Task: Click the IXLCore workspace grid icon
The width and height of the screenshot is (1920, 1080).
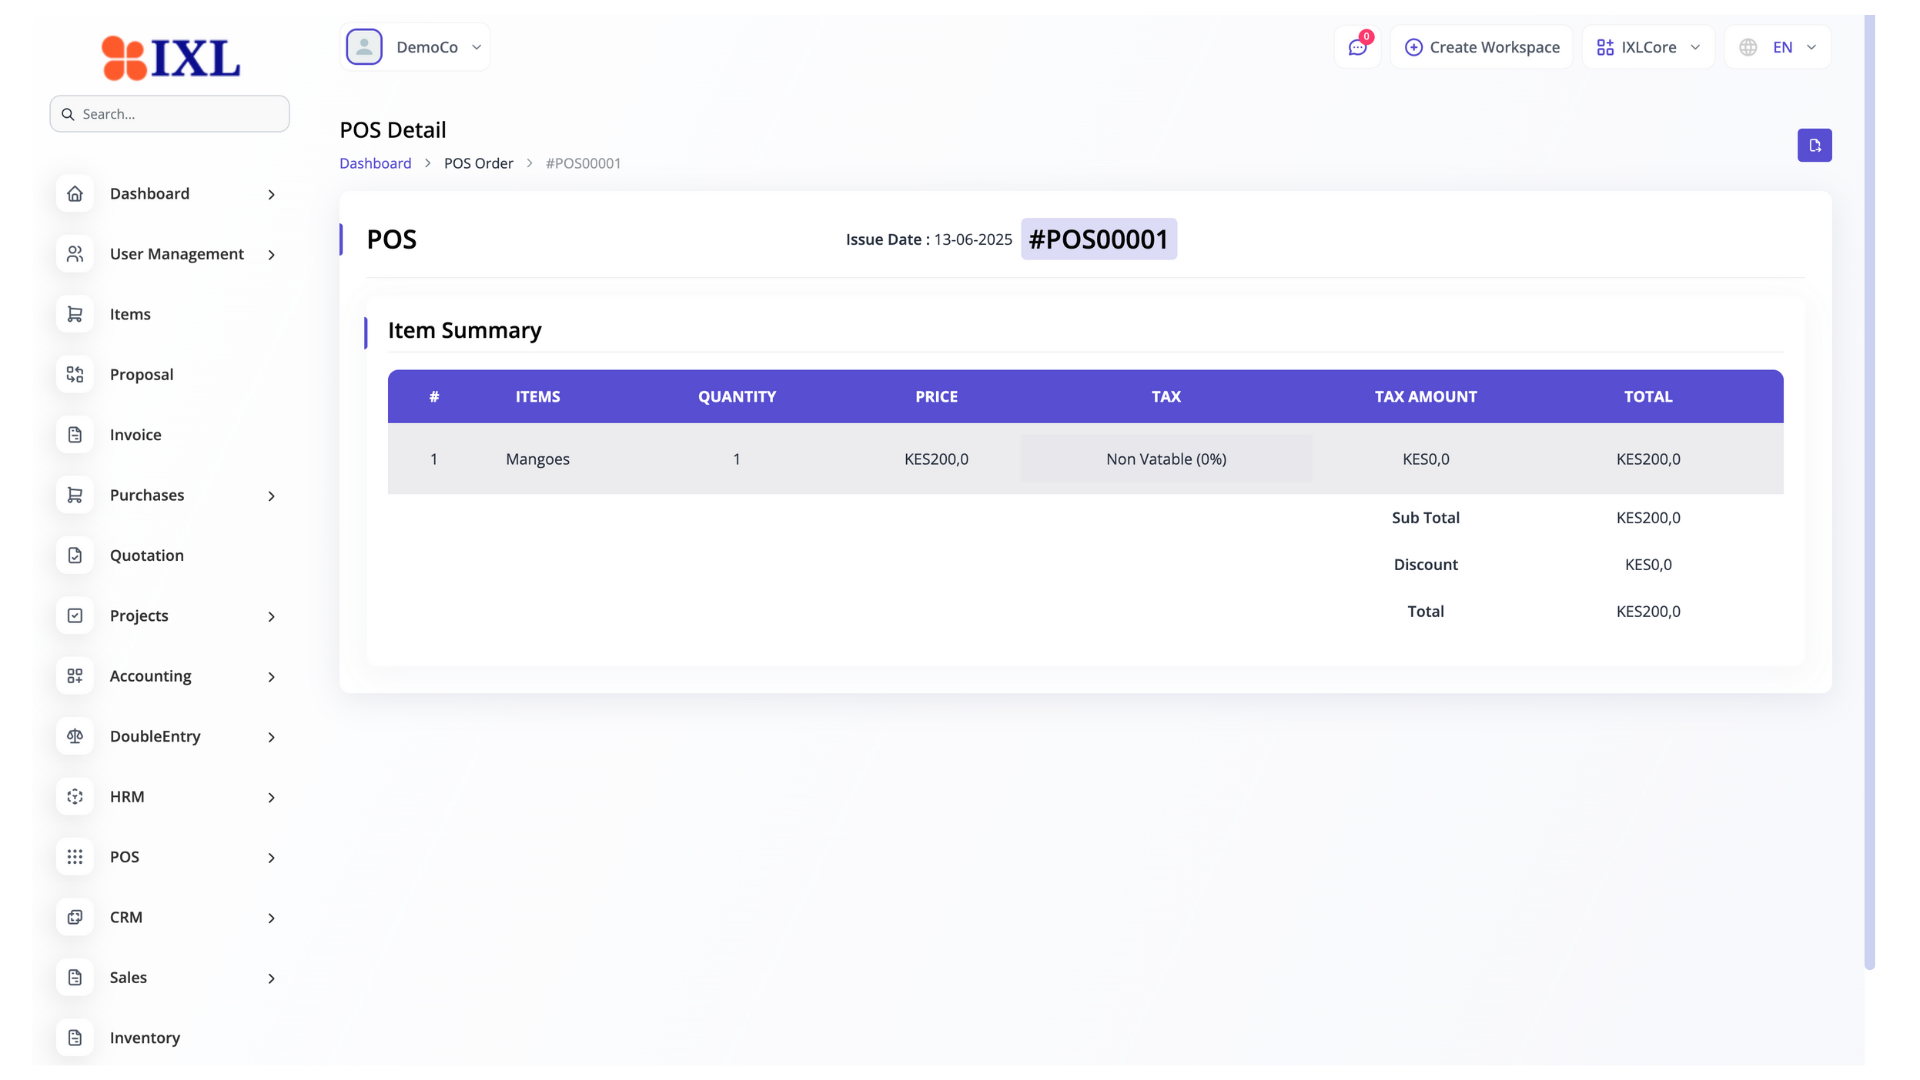Action: coord(1605,47)
